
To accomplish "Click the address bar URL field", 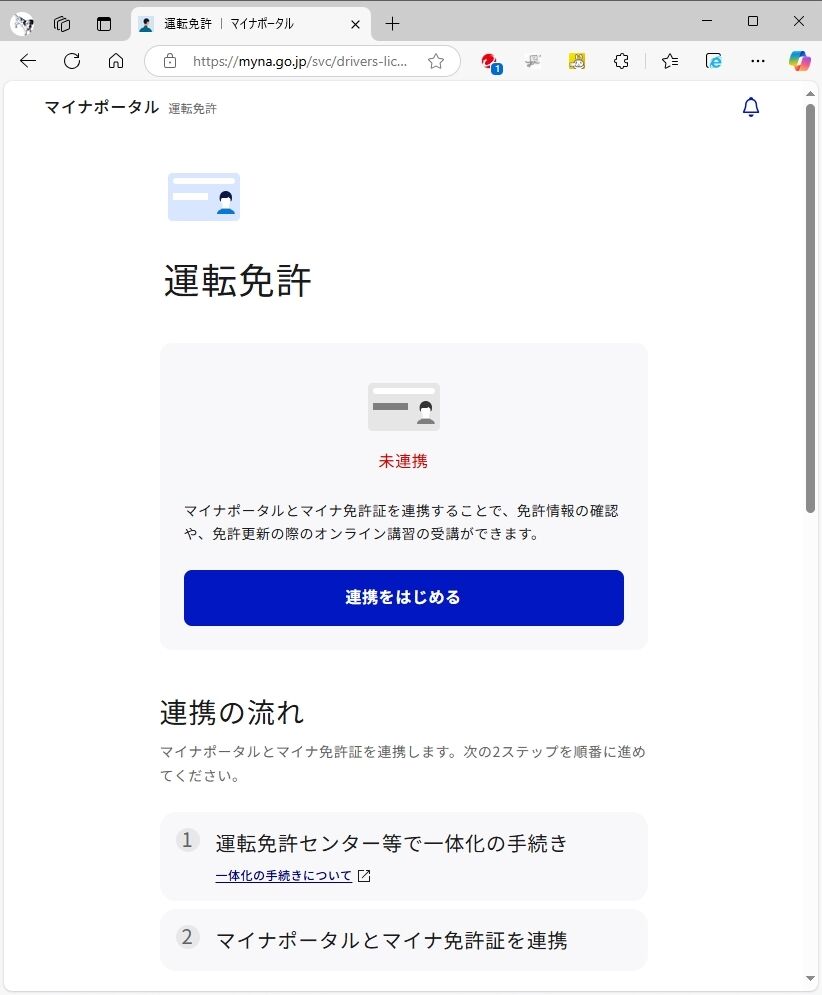I will 300,62.
